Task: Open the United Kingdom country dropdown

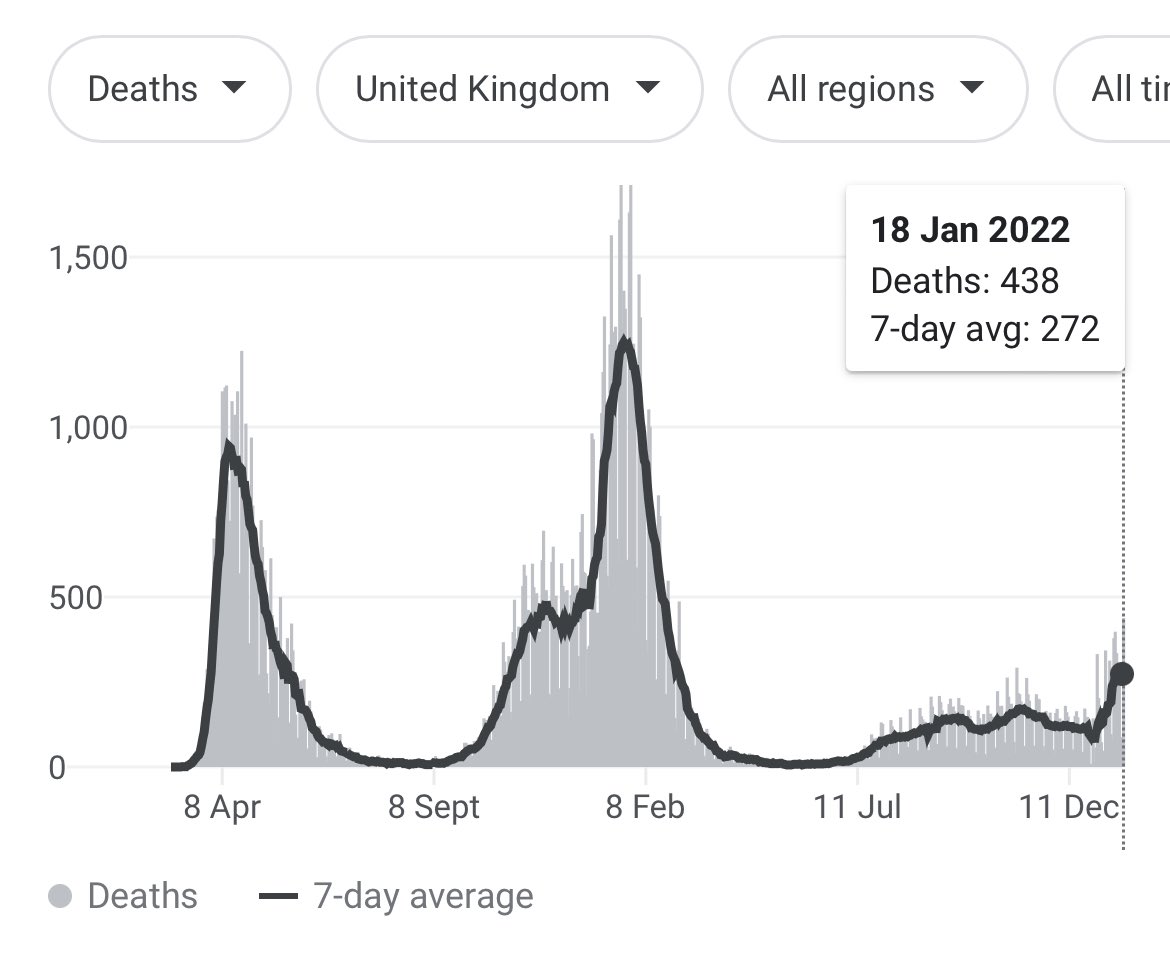Action: (509, 89)
